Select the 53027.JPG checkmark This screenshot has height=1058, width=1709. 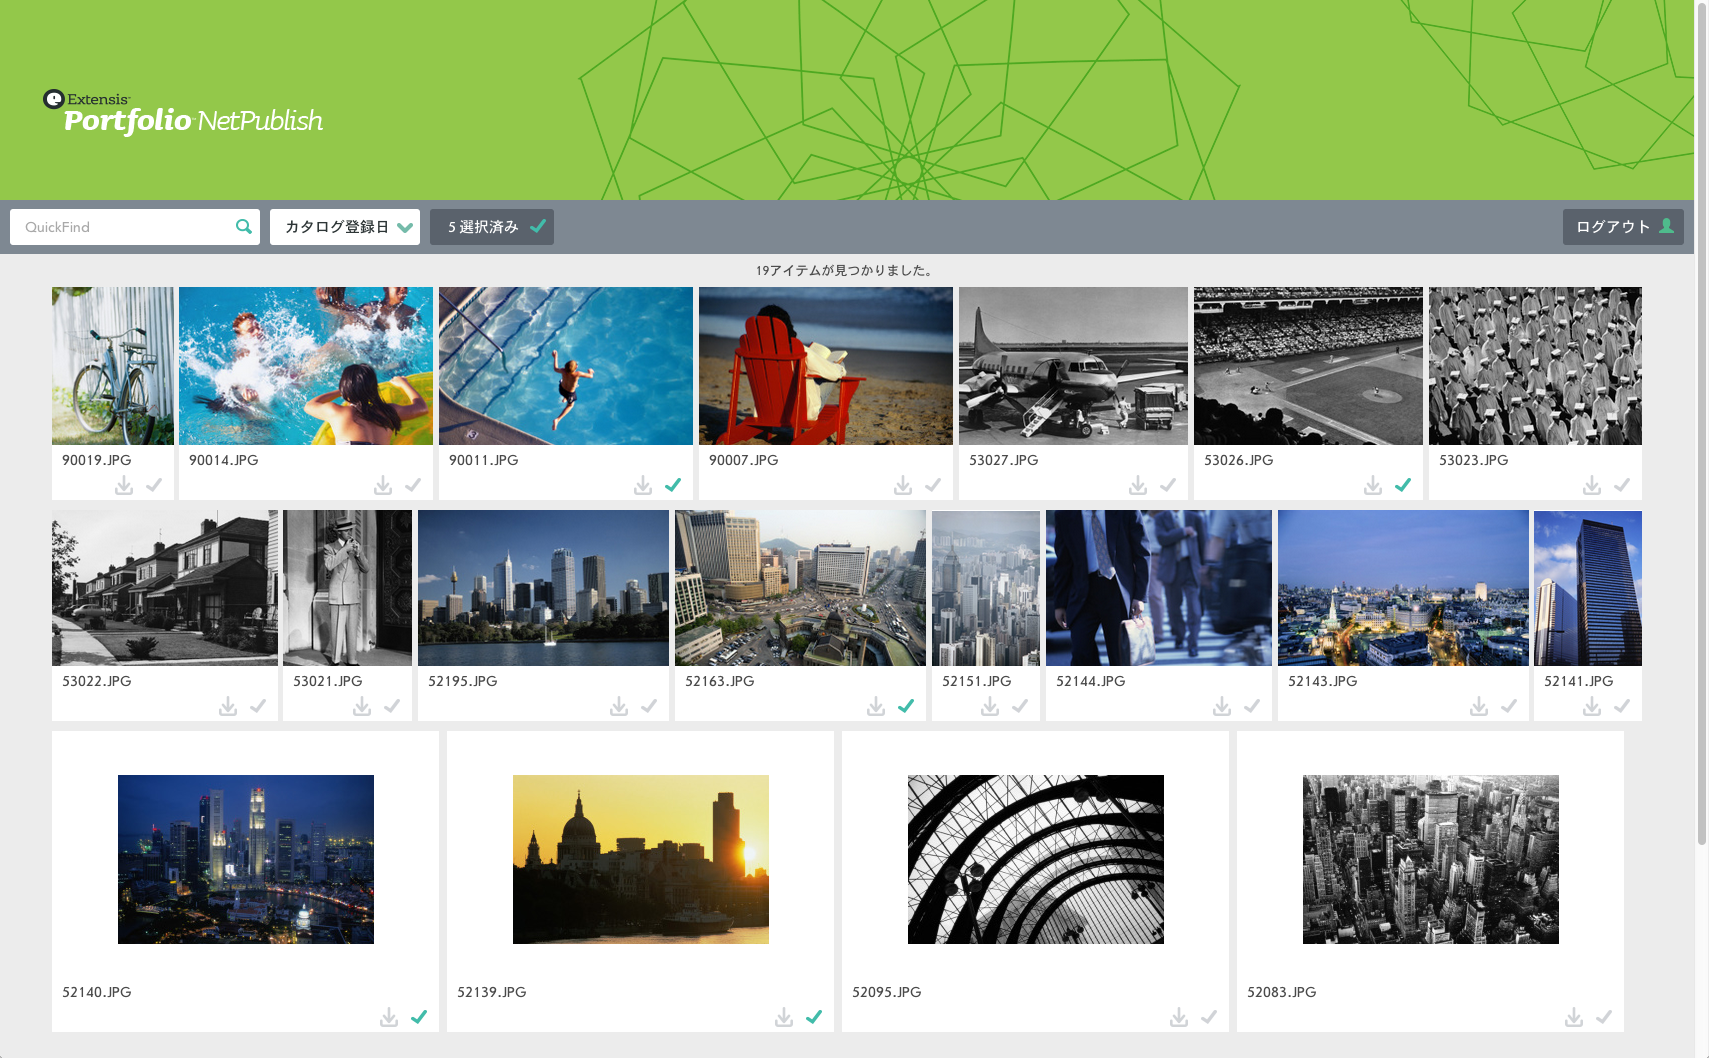click(x=1168, y=485)
